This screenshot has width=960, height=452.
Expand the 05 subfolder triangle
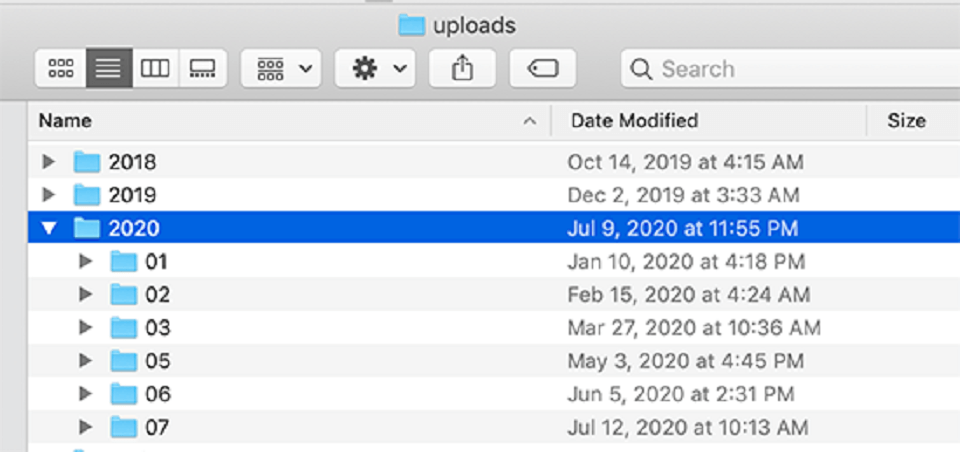click(86, 361)
